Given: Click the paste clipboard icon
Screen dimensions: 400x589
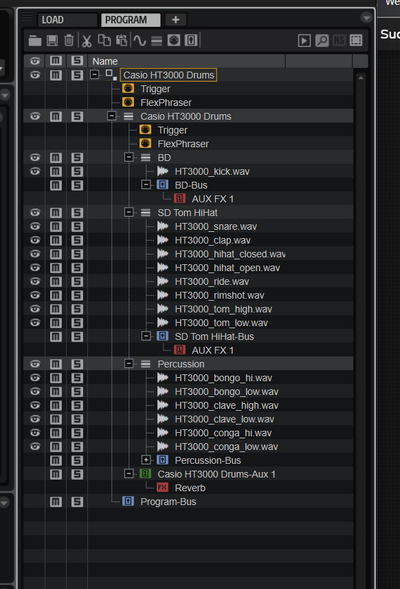Looking at the screenshot, I should coord(121,40).
